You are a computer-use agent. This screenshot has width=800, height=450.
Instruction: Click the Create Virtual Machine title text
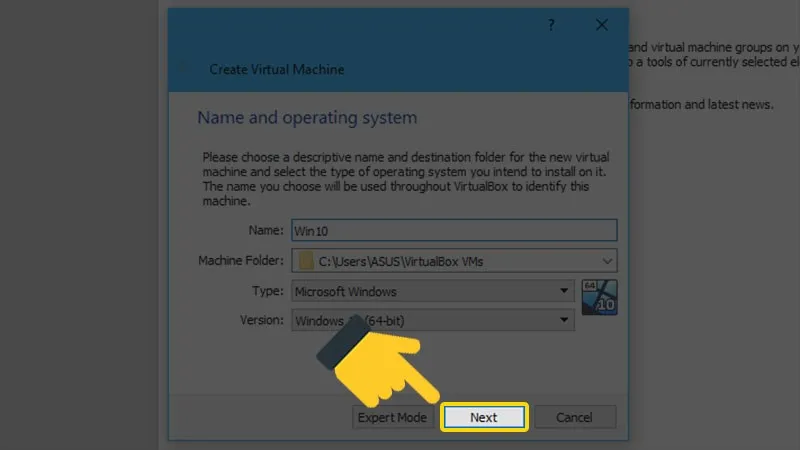click(x=276, y=70)
